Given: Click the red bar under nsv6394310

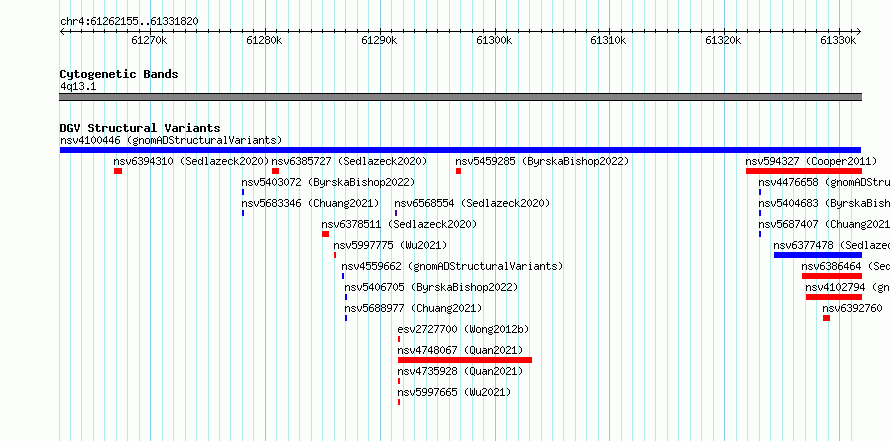Looking at the screenshot, I should pyautogui.click(x=118, y=171).
